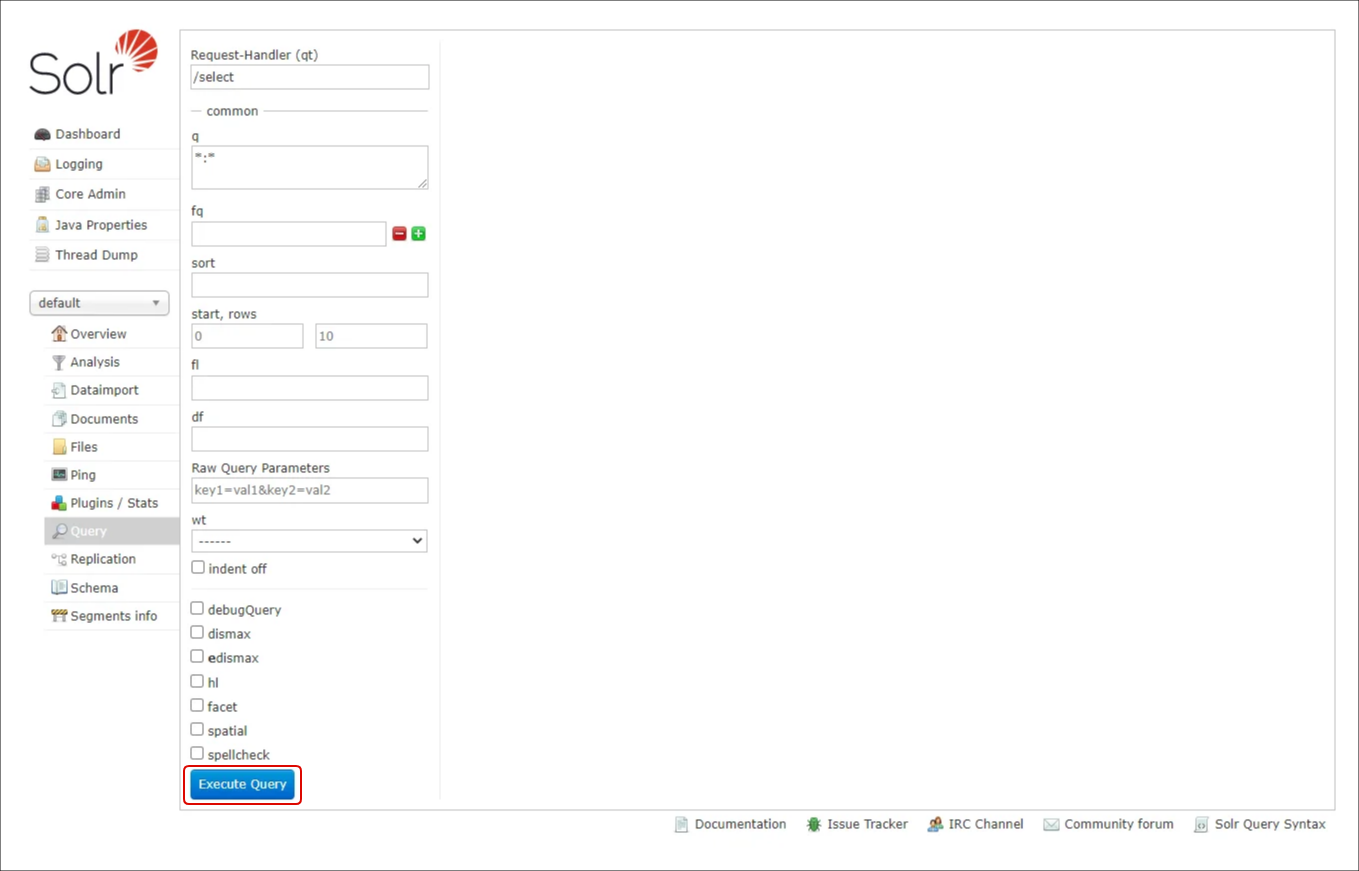Viewport: 1359px width, 871px height.
Task: Focus the start field showing 0
Action: [247, 336]
